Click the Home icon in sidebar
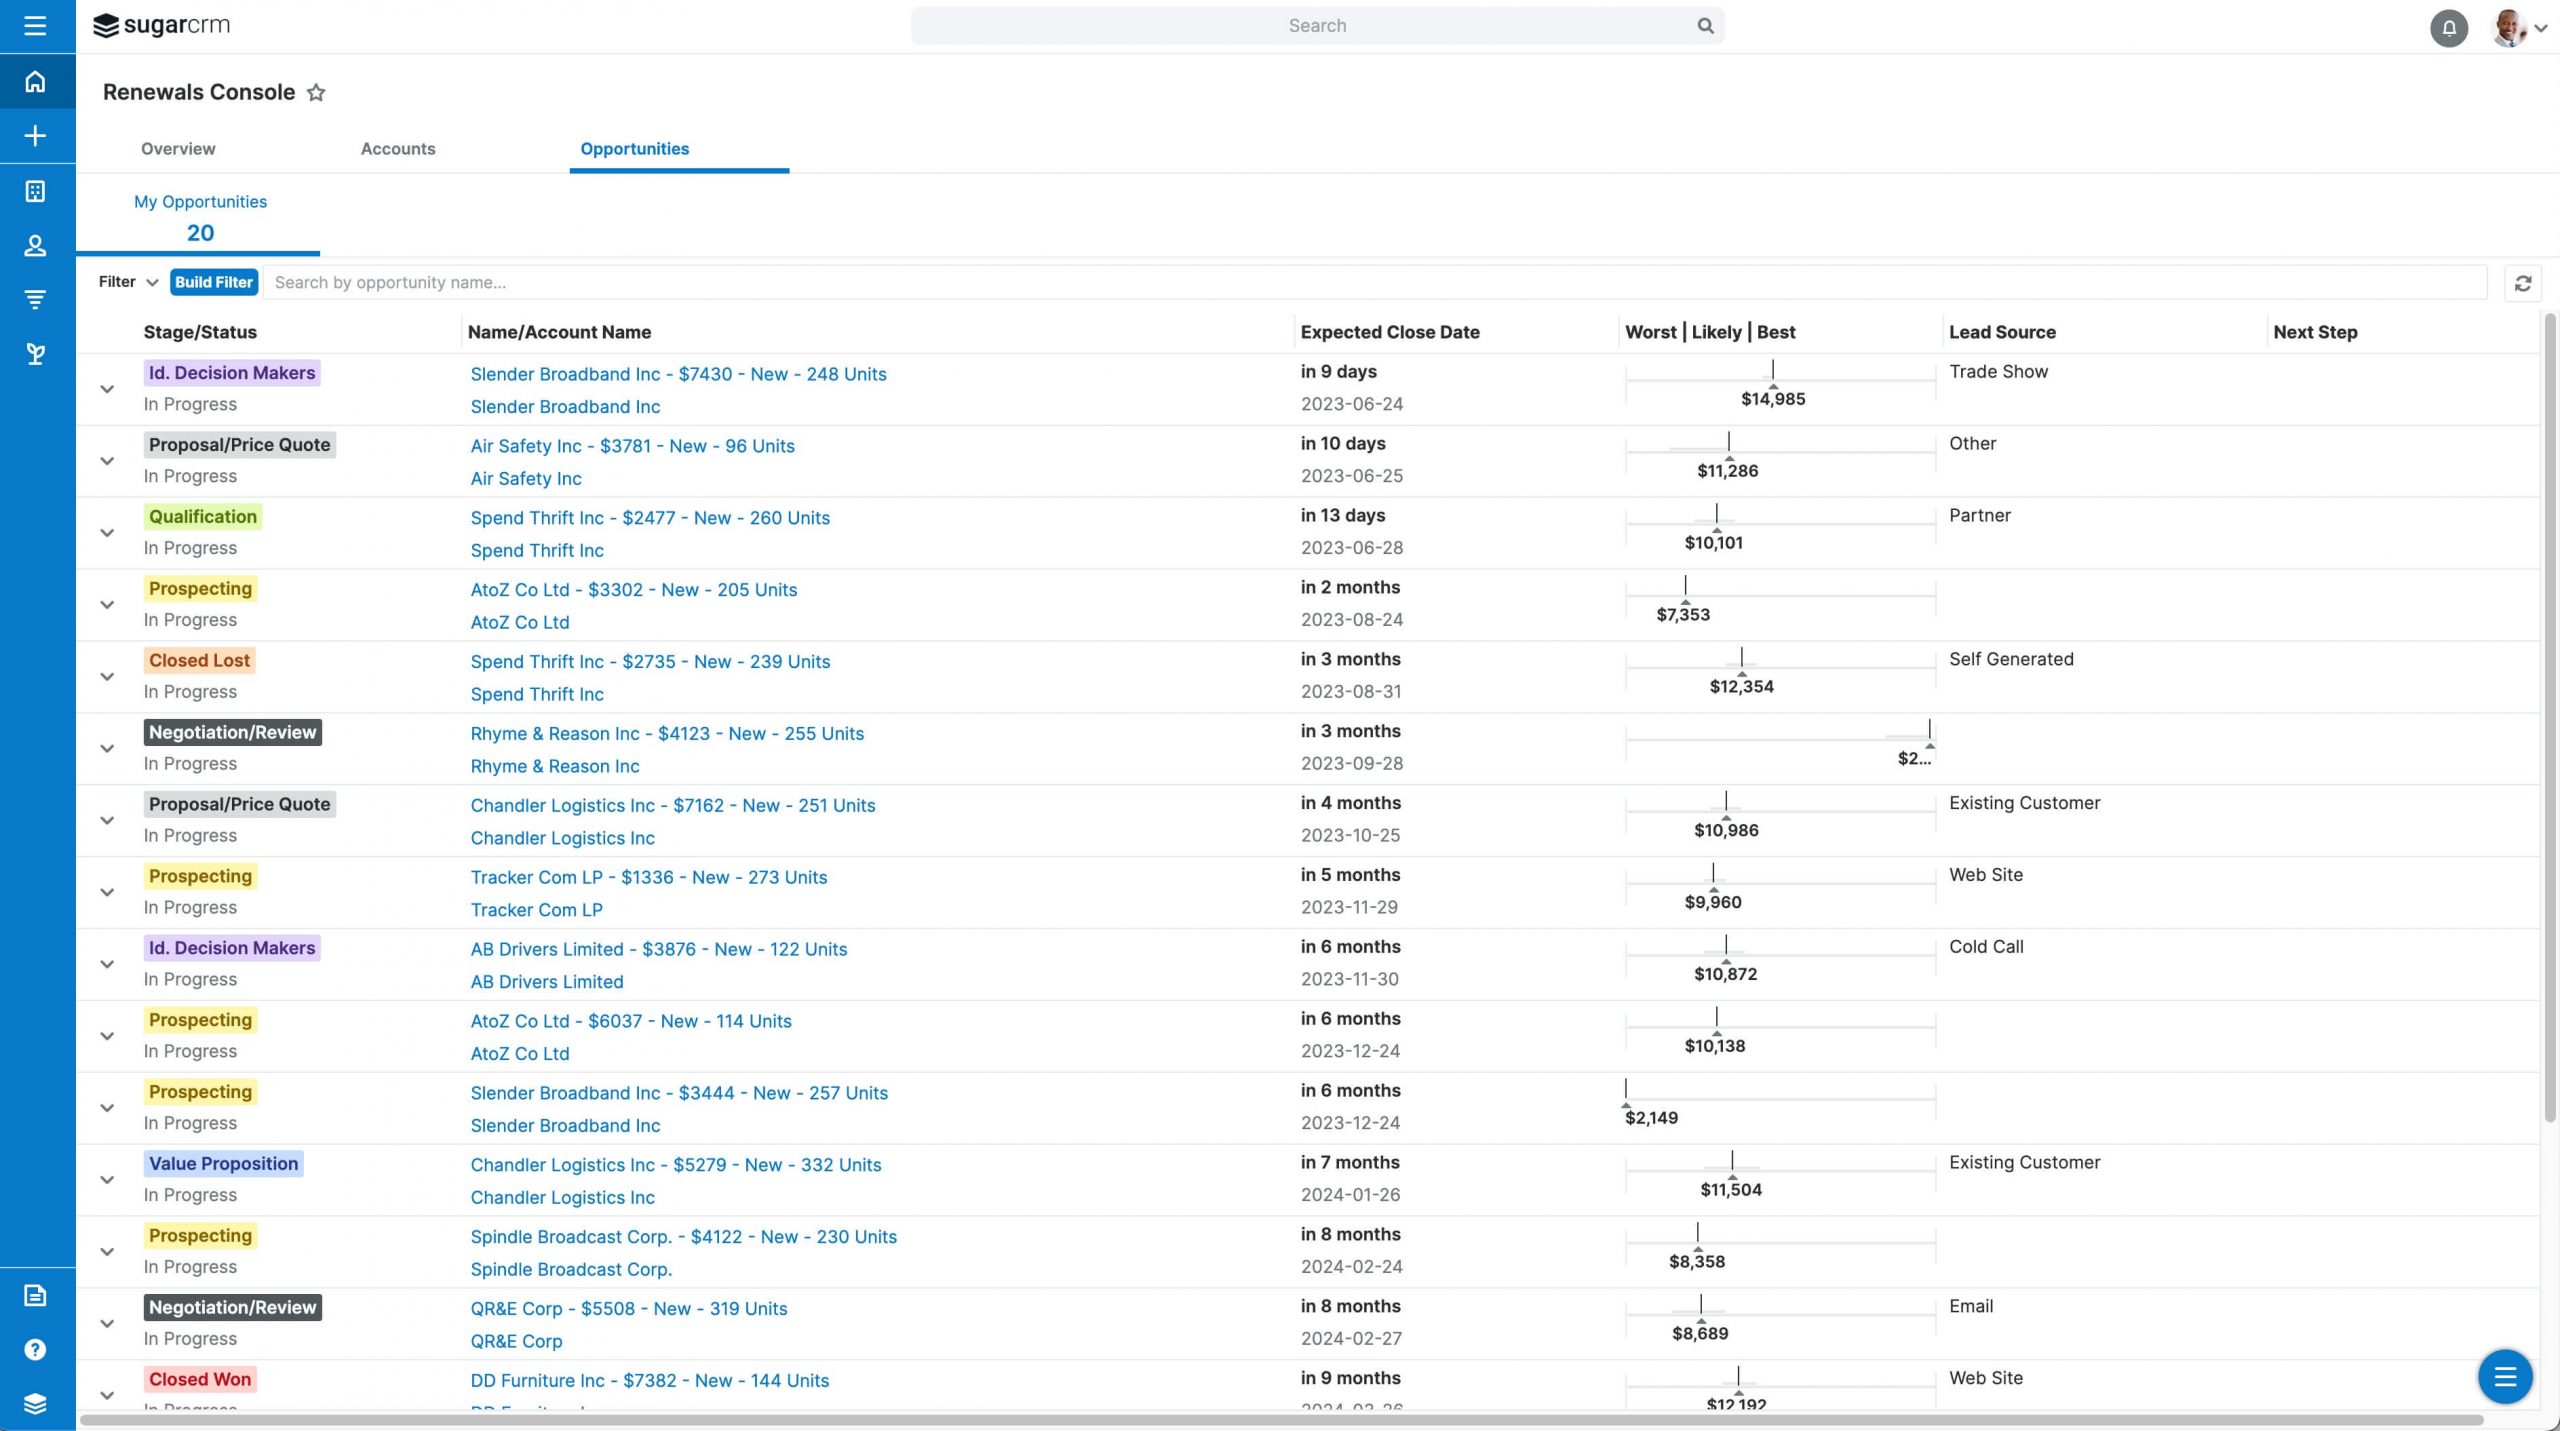2560x1431 pixels. tap(35, 82)
